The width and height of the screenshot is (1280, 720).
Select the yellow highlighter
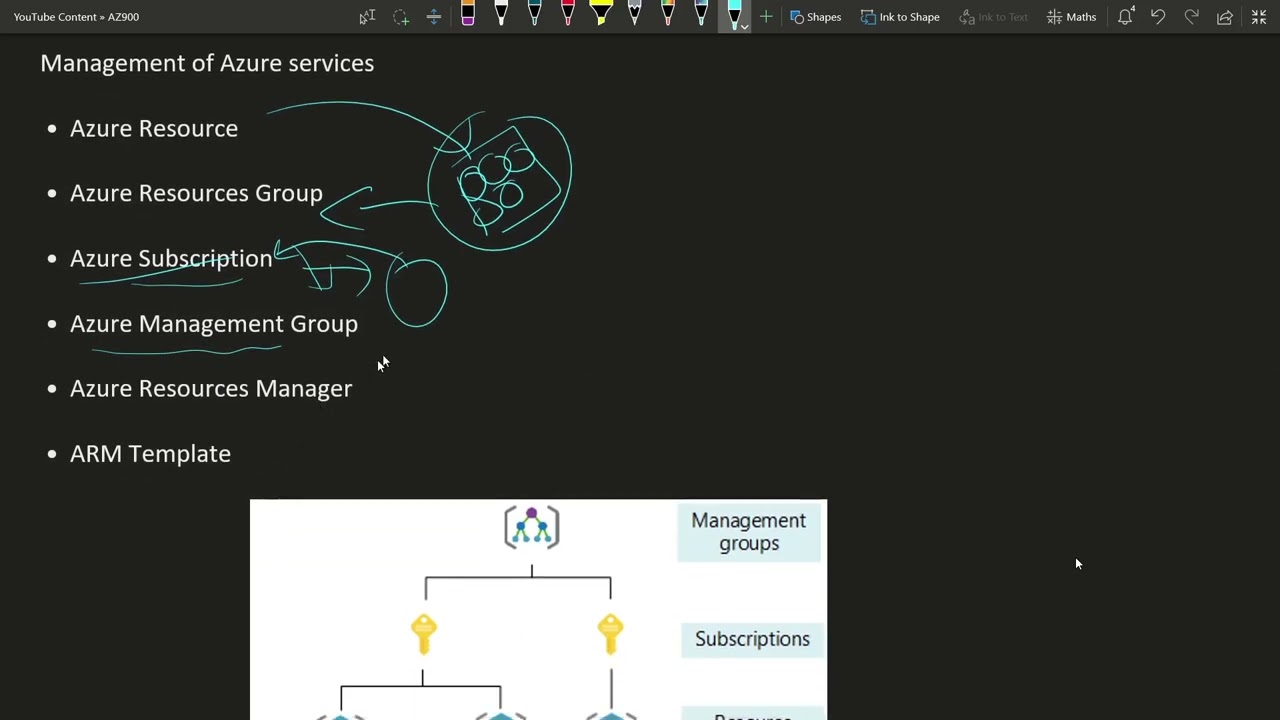click(601, 14)
